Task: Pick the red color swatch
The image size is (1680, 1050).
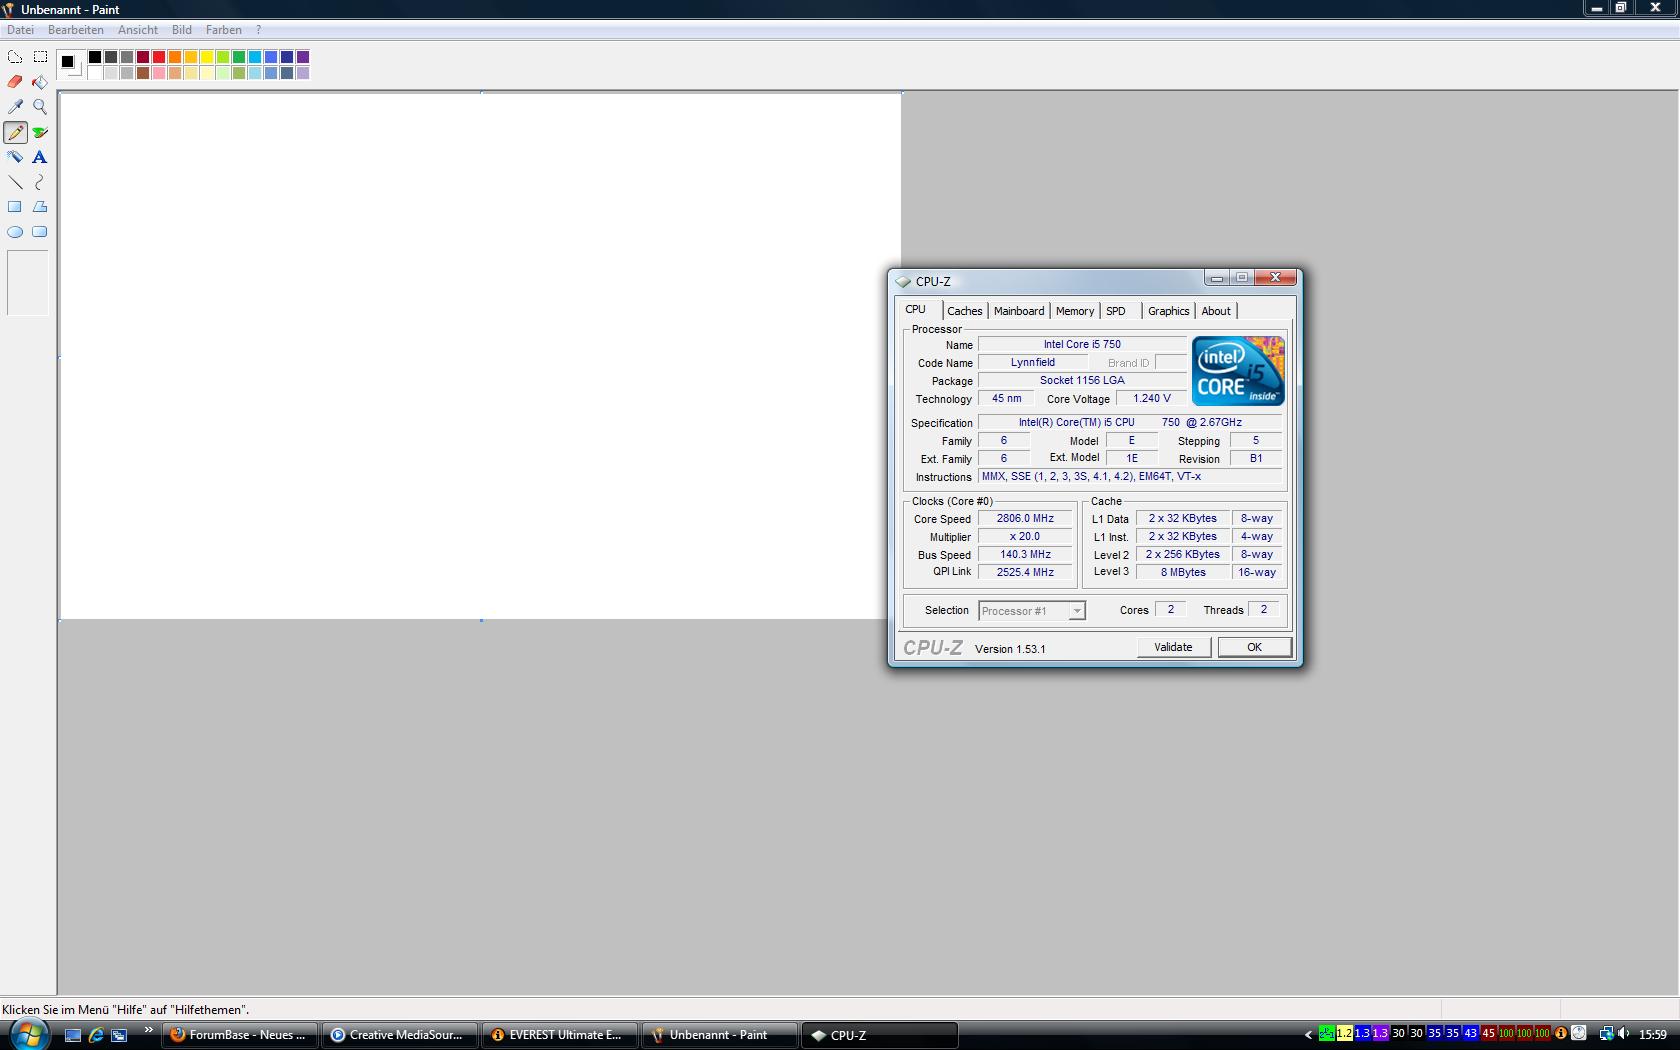Action: click(159, 57)
